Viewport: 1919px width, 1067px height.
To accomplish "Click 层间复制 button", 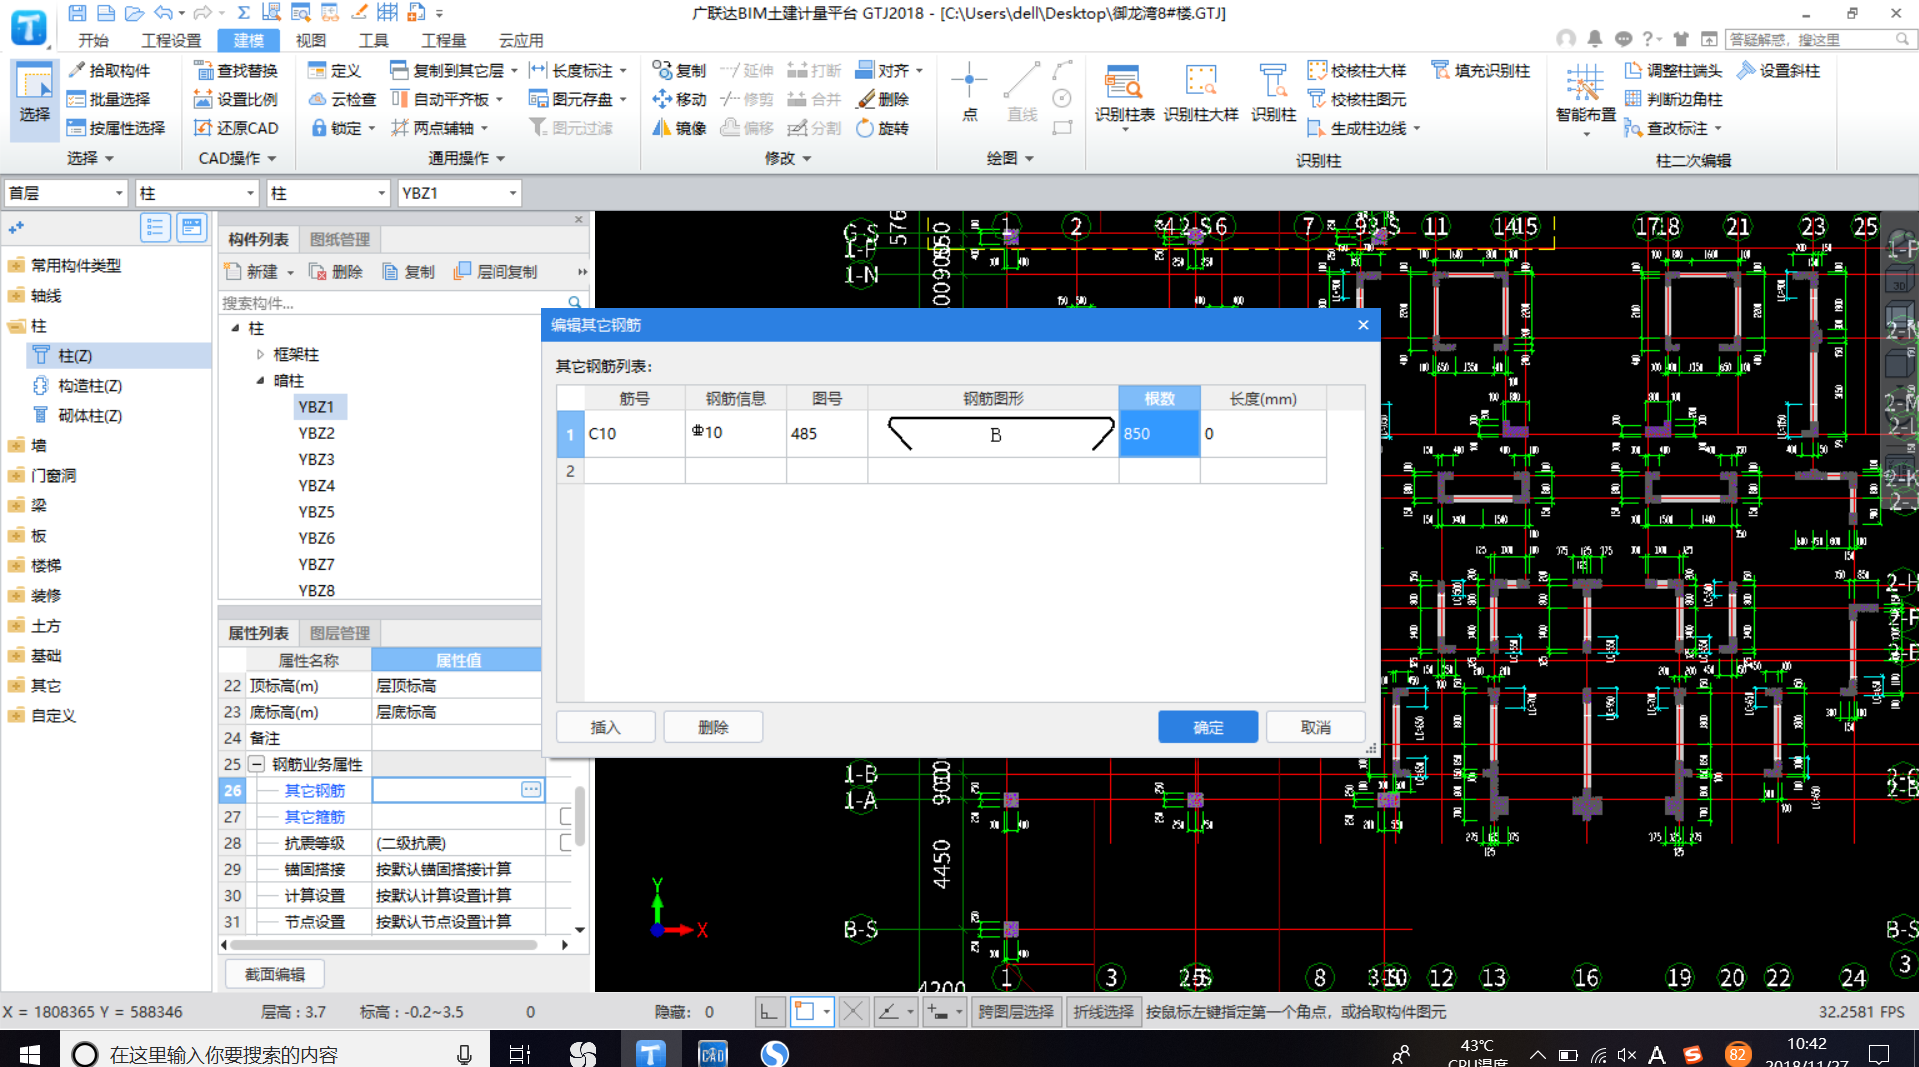I will (x=496, y=272).
